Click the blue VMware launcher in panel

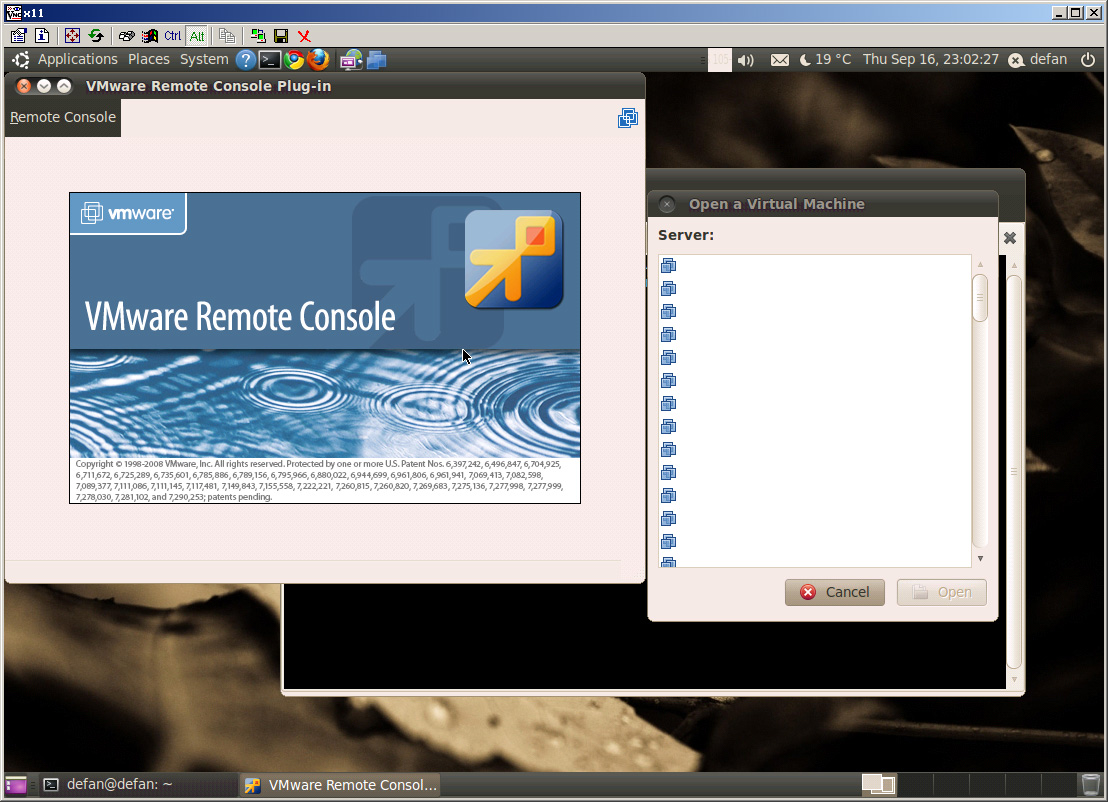click(377, 60)
